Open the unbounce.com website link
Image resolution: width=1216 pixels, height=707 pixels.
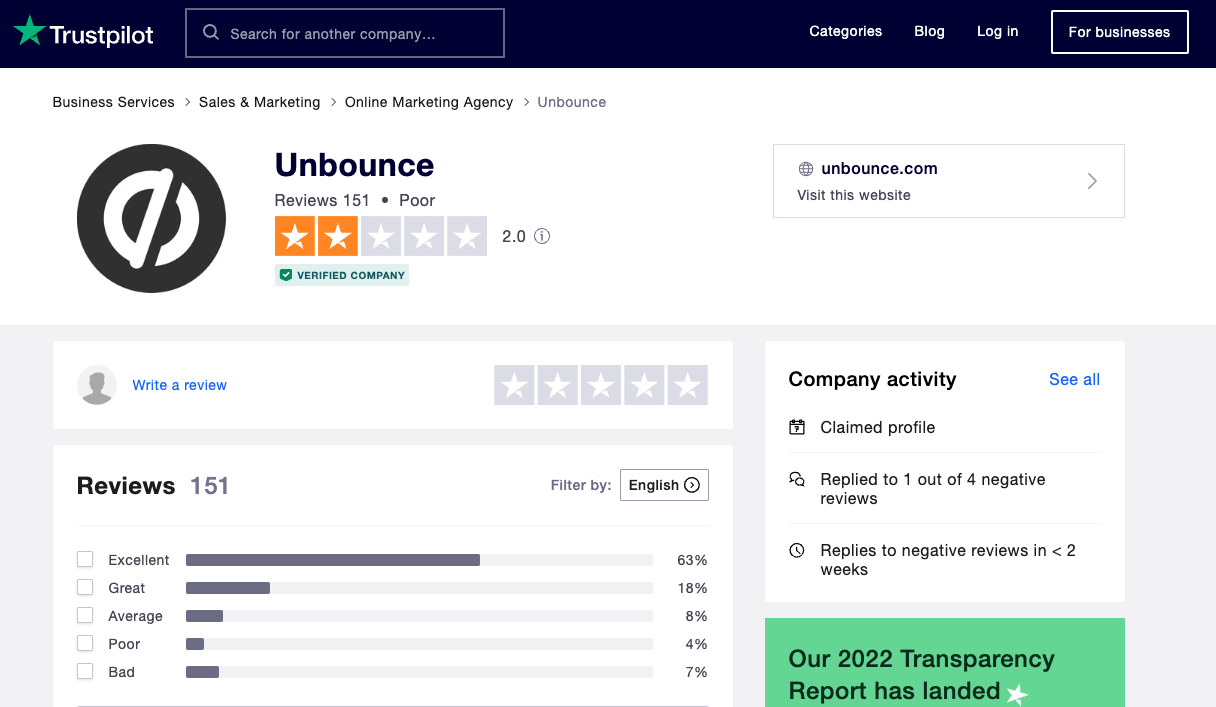click(948, 181)
